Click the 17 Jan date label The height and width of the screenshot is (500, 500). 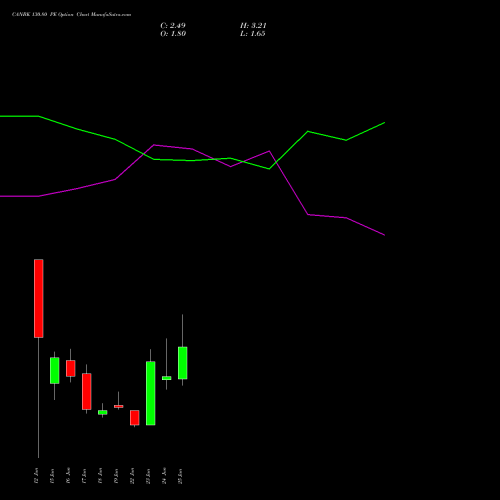pyautogui.click(x=84, y=476)
